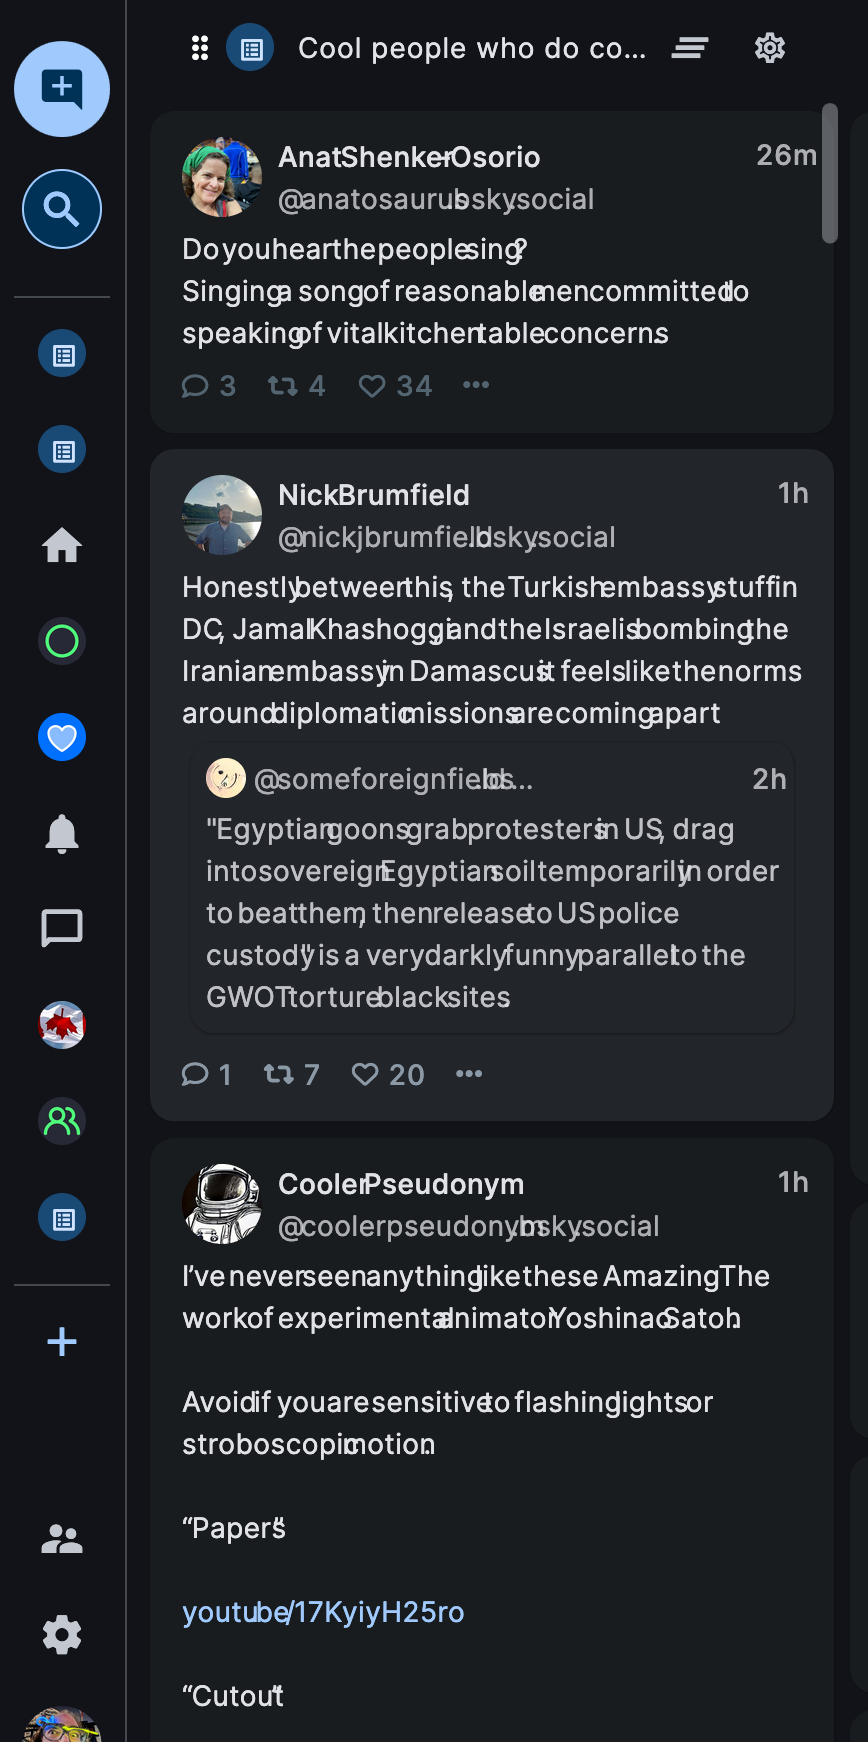Open the green circle feed icon

coord(62,641)
